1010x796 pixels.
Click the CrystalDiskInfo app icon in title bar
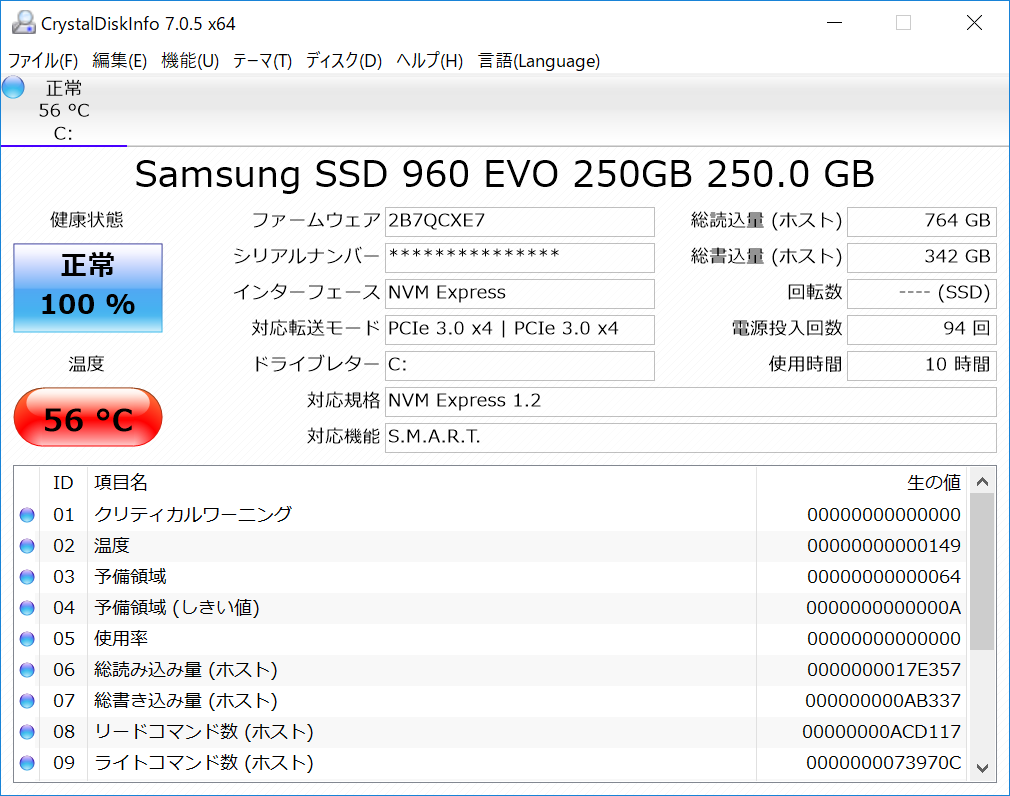tap(23, 23)
